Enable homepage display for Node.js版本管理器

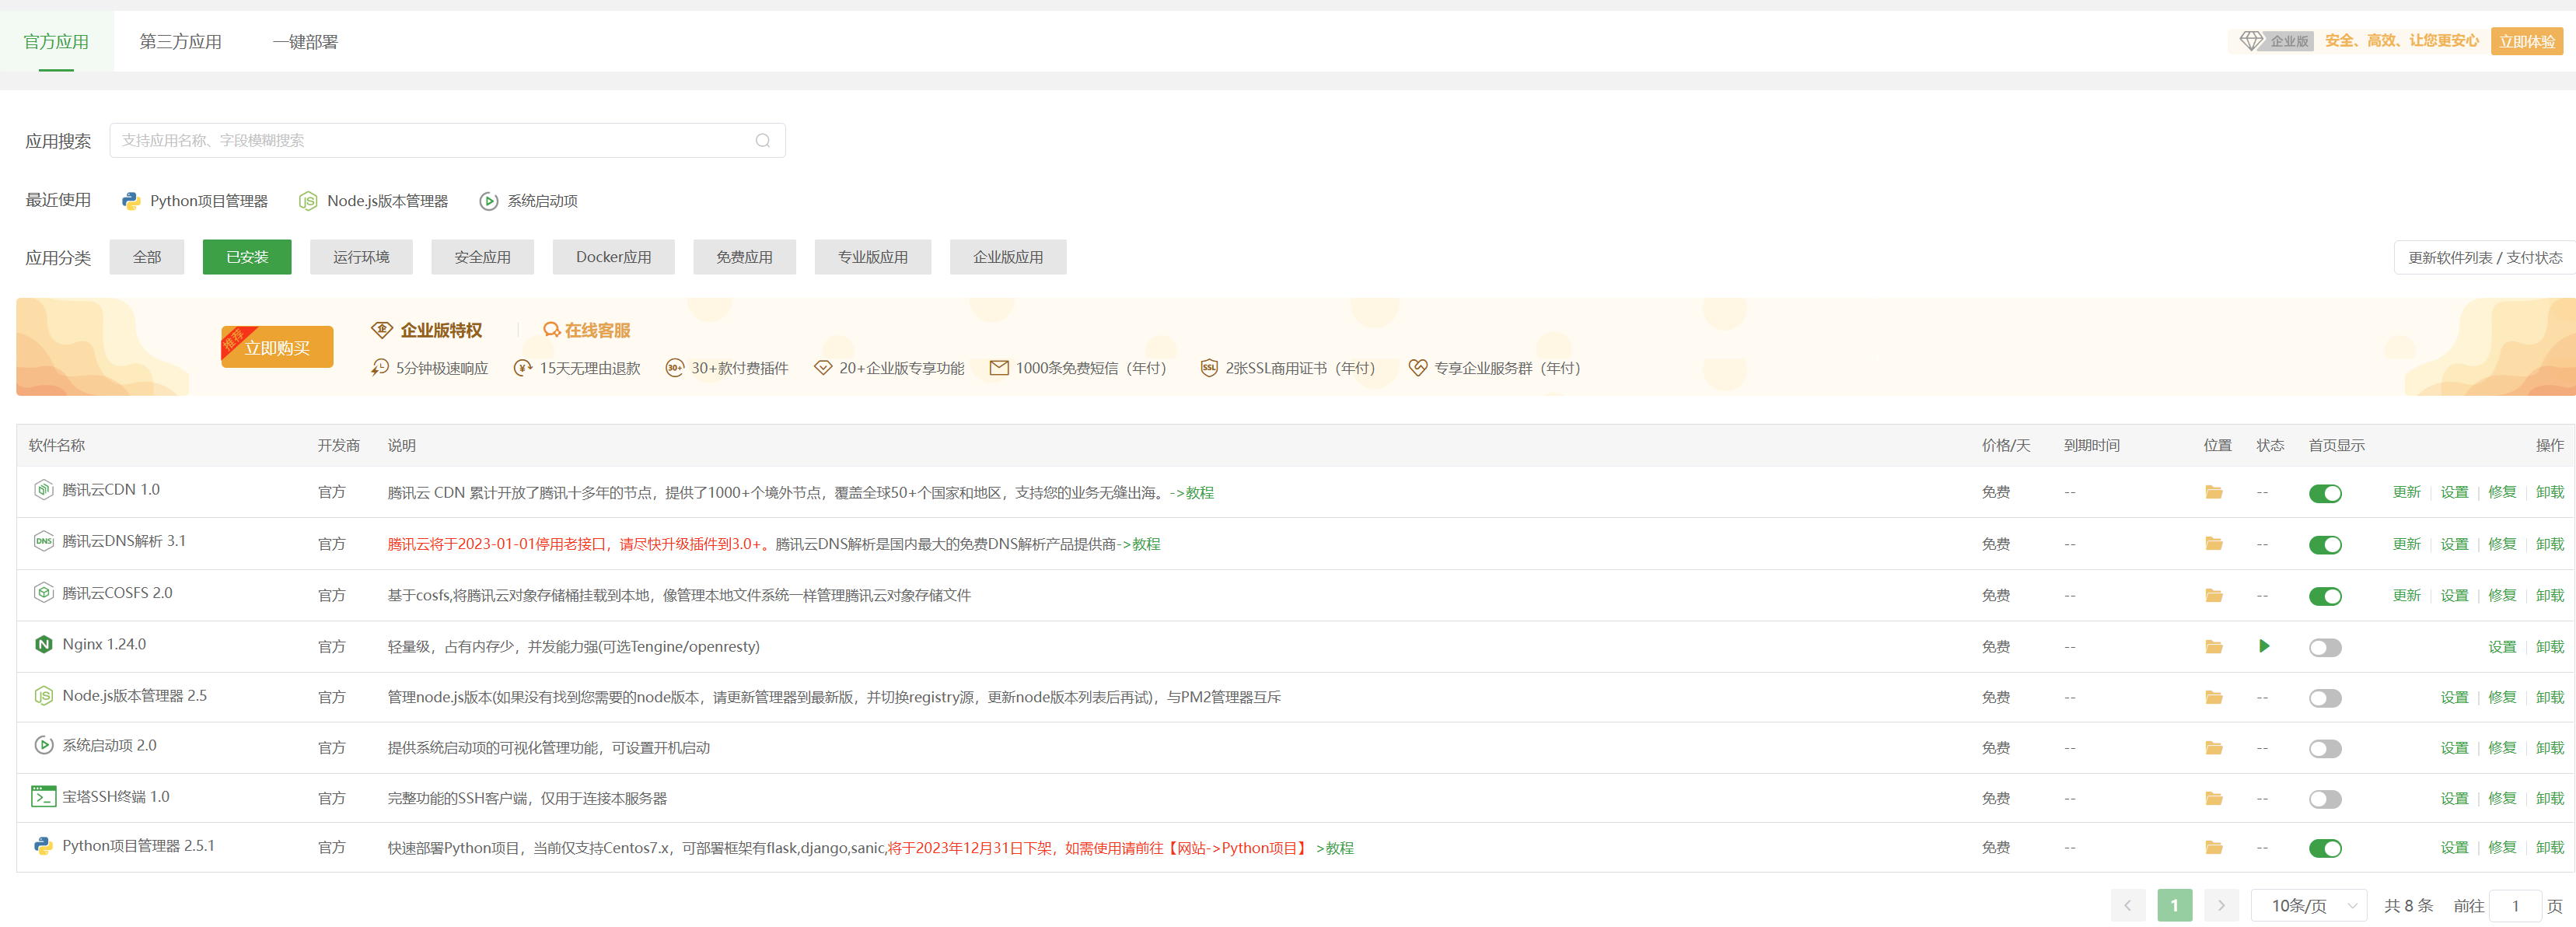coord(2325,699)
